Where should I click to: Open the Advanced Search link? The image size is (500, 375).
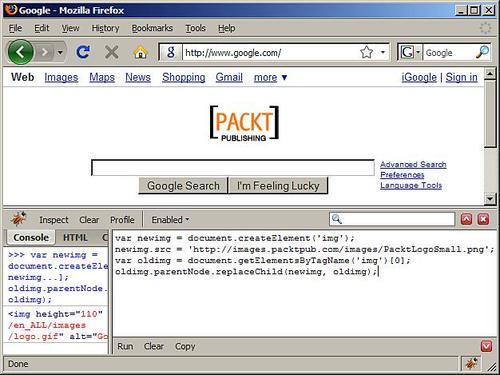pyautogui.click(x=413, y=165)
